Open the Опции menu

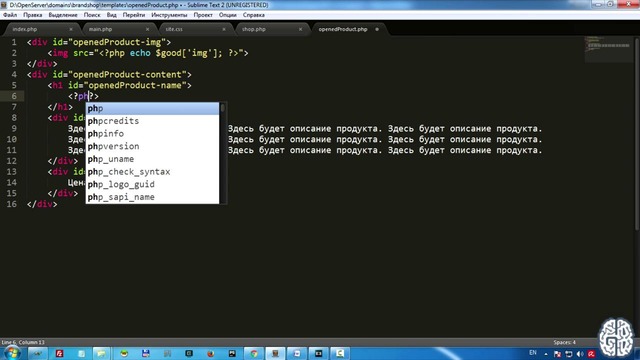[228, 15]
